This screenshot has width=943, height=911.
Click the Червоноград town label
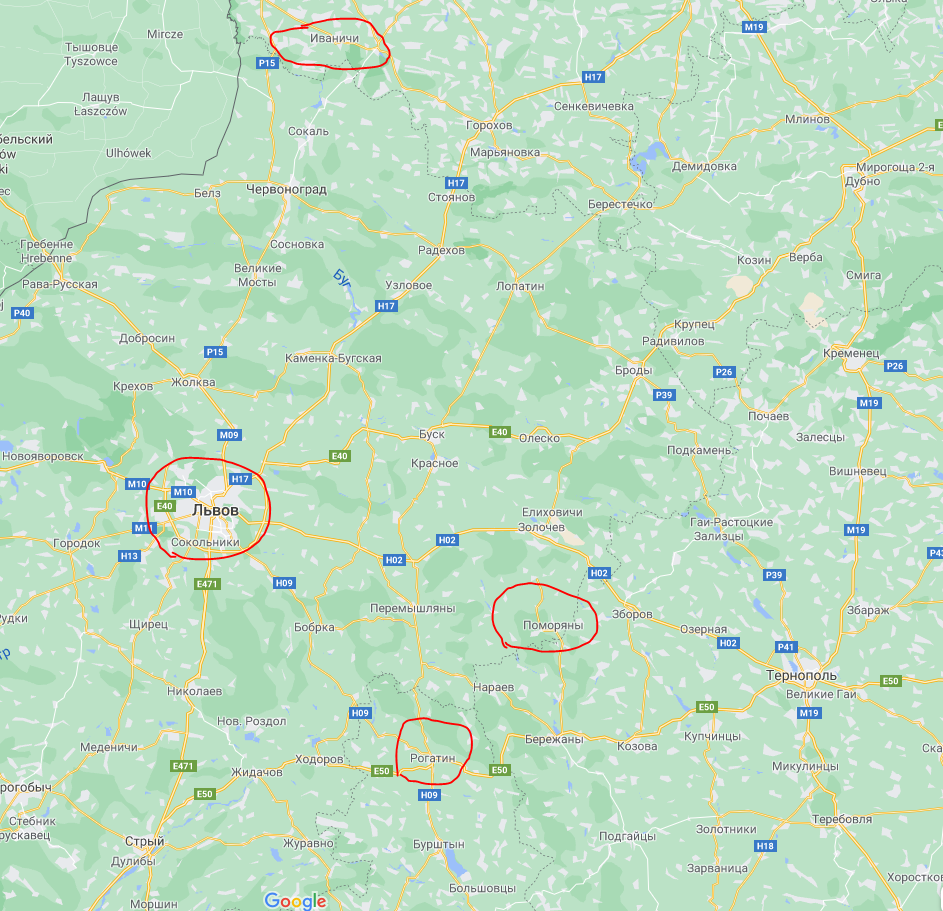click(x=286, y=189)
